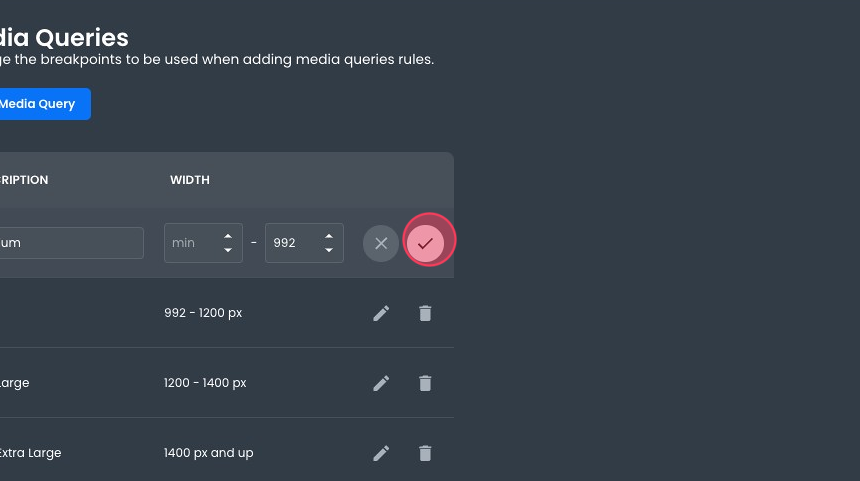Screen dimensions: 860x481
Task: Click the description text input field
Action: (70, 243)
